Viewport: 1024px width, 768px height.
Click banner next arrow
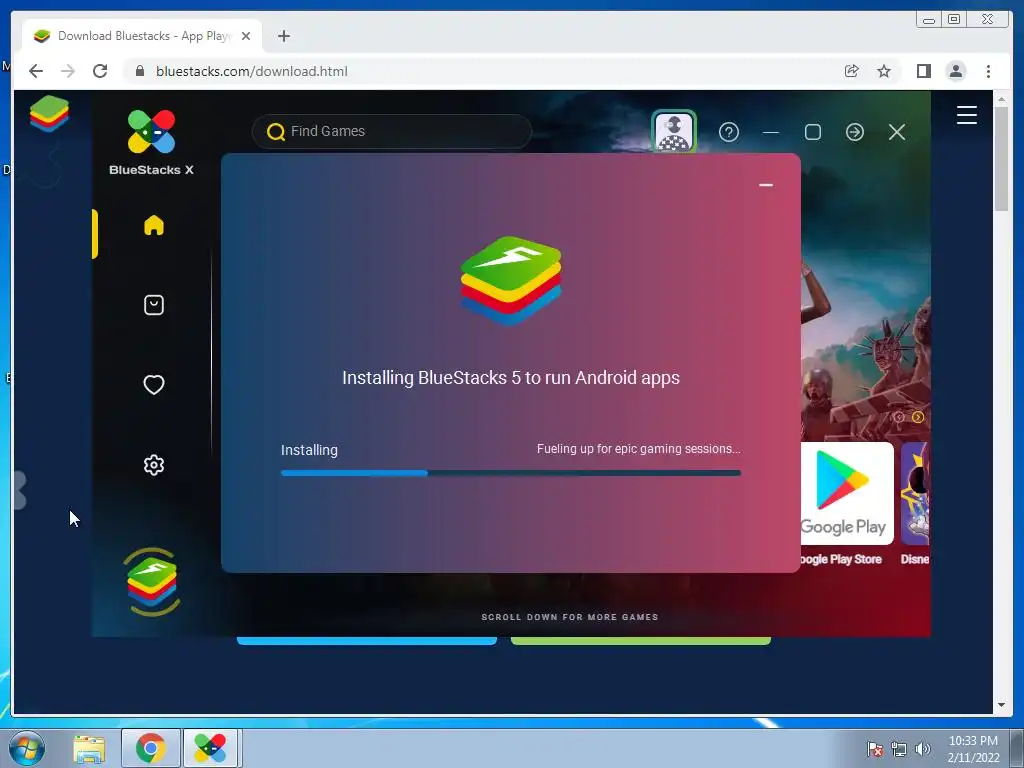(x=918, y=417)
